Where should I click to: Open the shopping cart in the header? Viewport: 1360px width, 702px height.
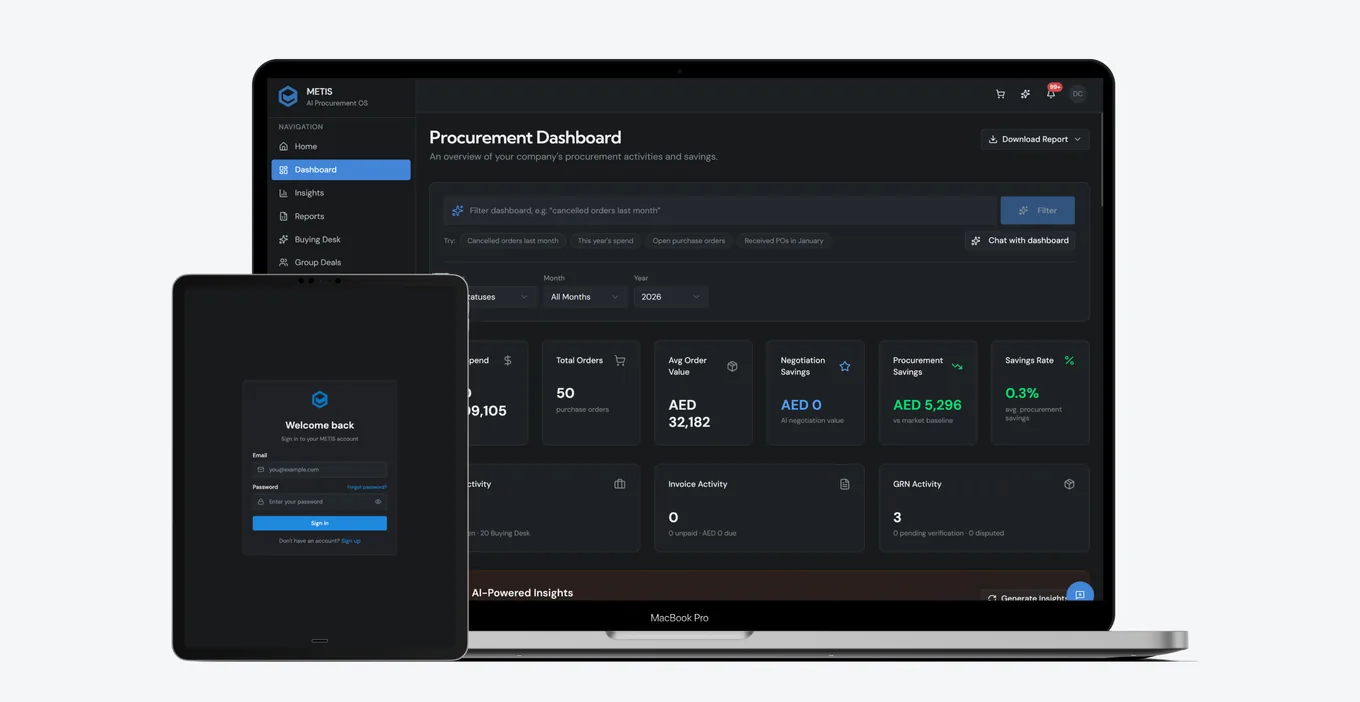point(1000,94)
